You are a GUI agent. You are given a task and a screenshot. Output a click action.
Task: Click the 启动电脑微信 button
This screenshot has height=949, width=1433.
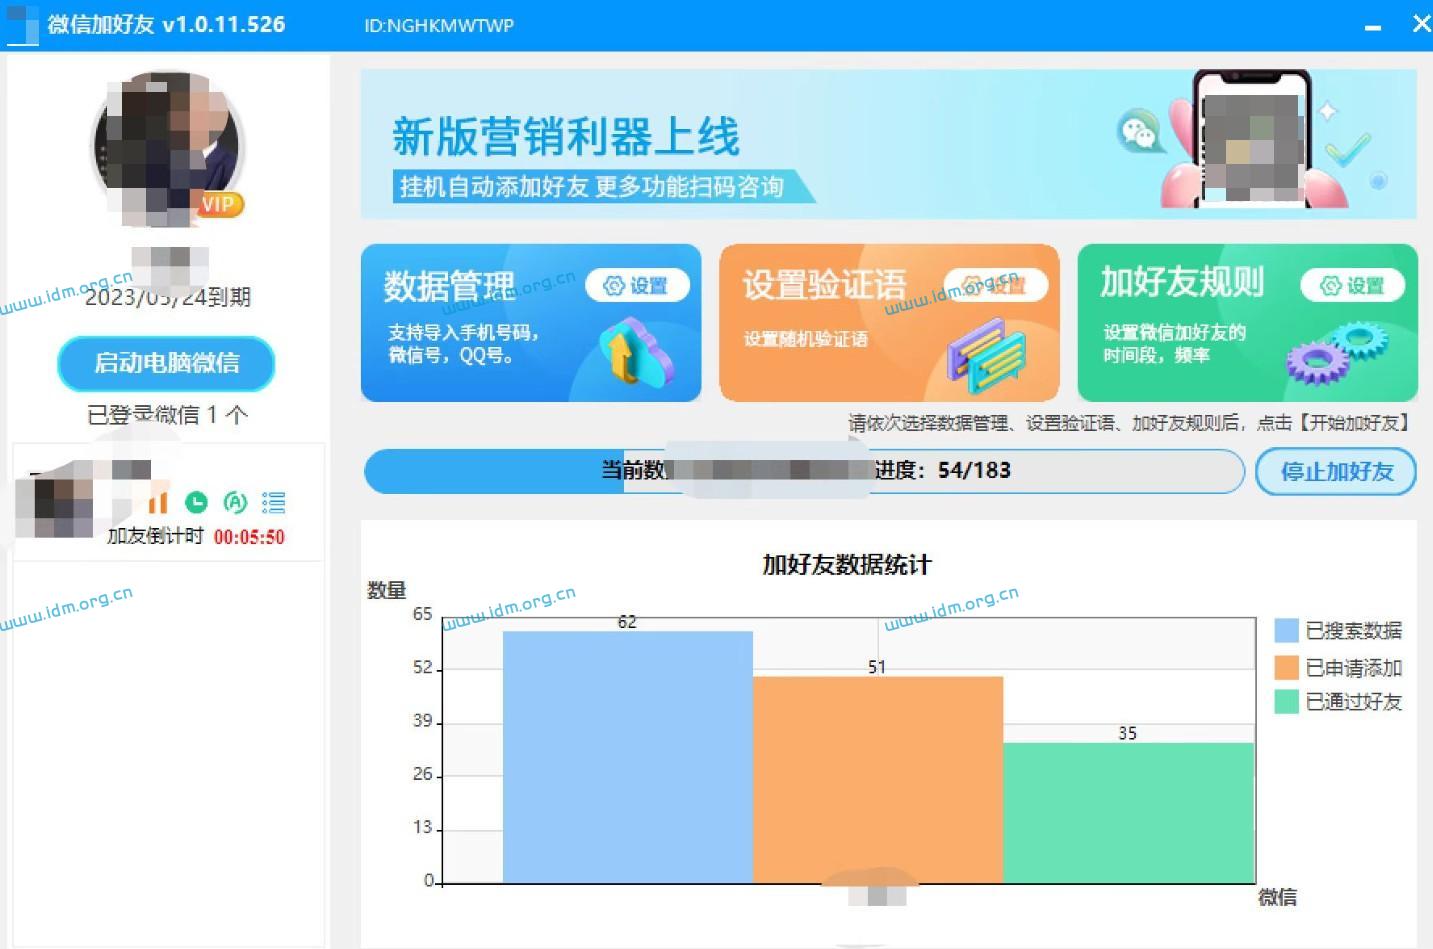tap(166, 363)
